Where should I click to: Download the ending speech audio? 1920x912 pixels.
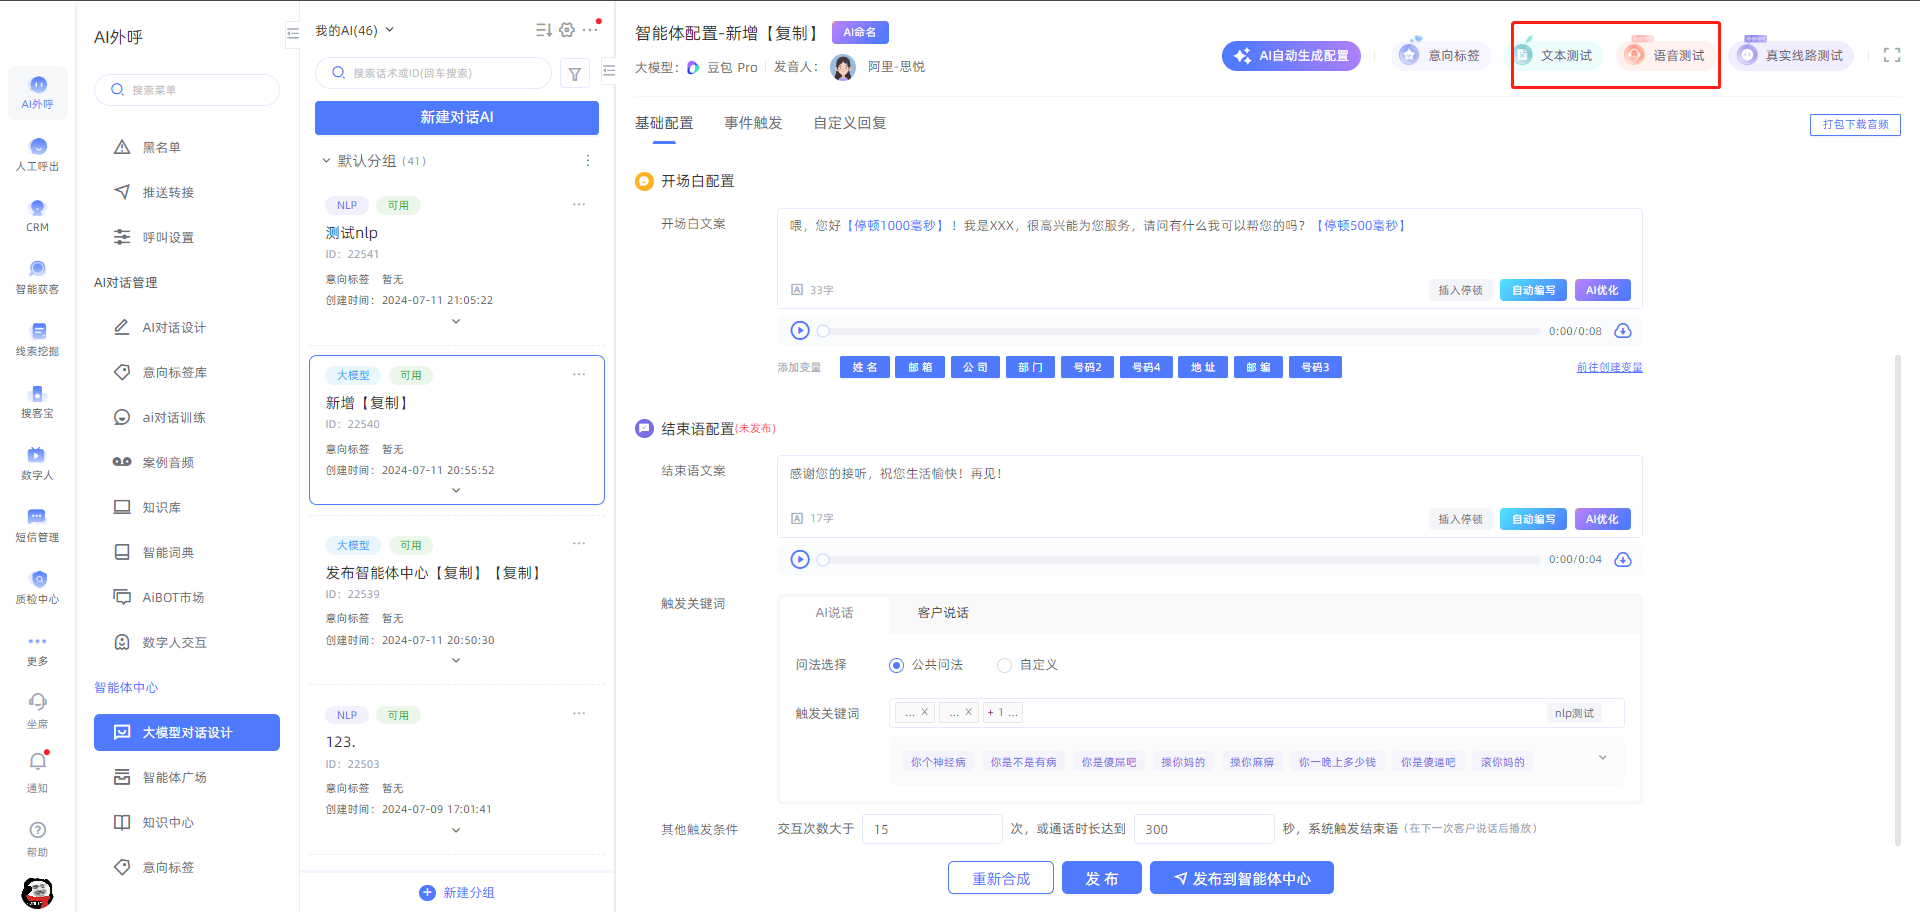click(x=1623, y=560)
